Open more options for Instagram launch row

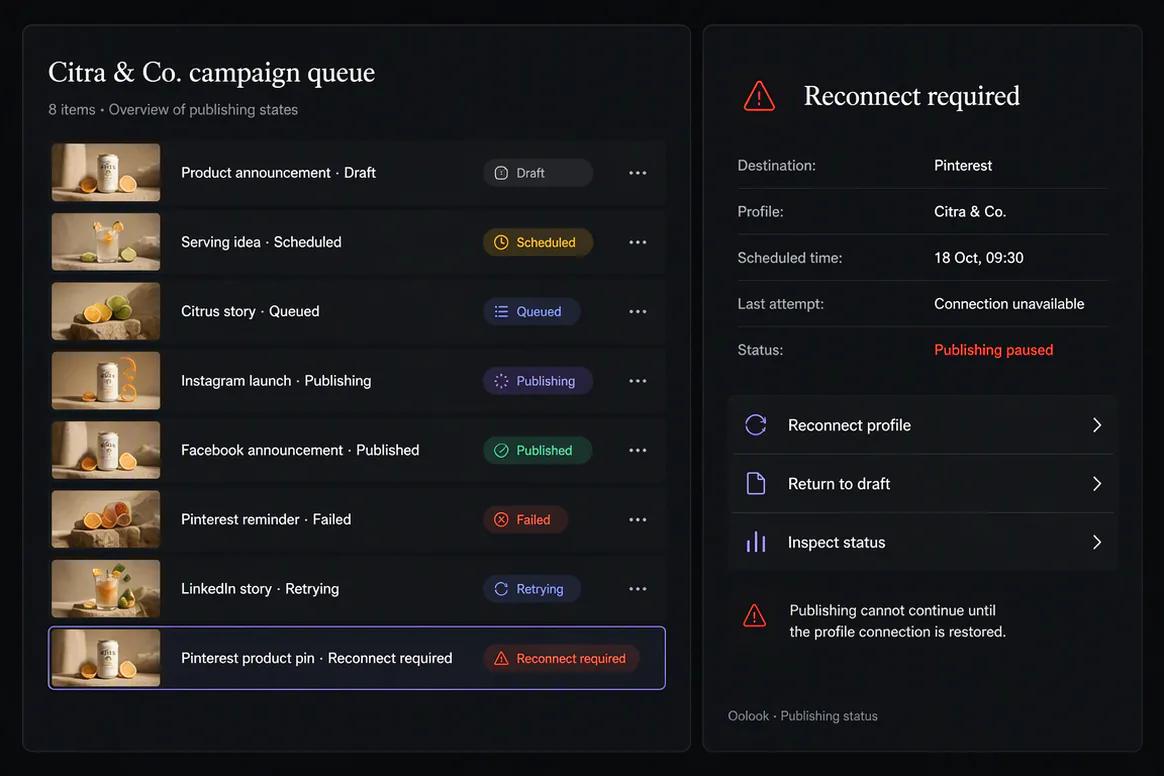638,381
